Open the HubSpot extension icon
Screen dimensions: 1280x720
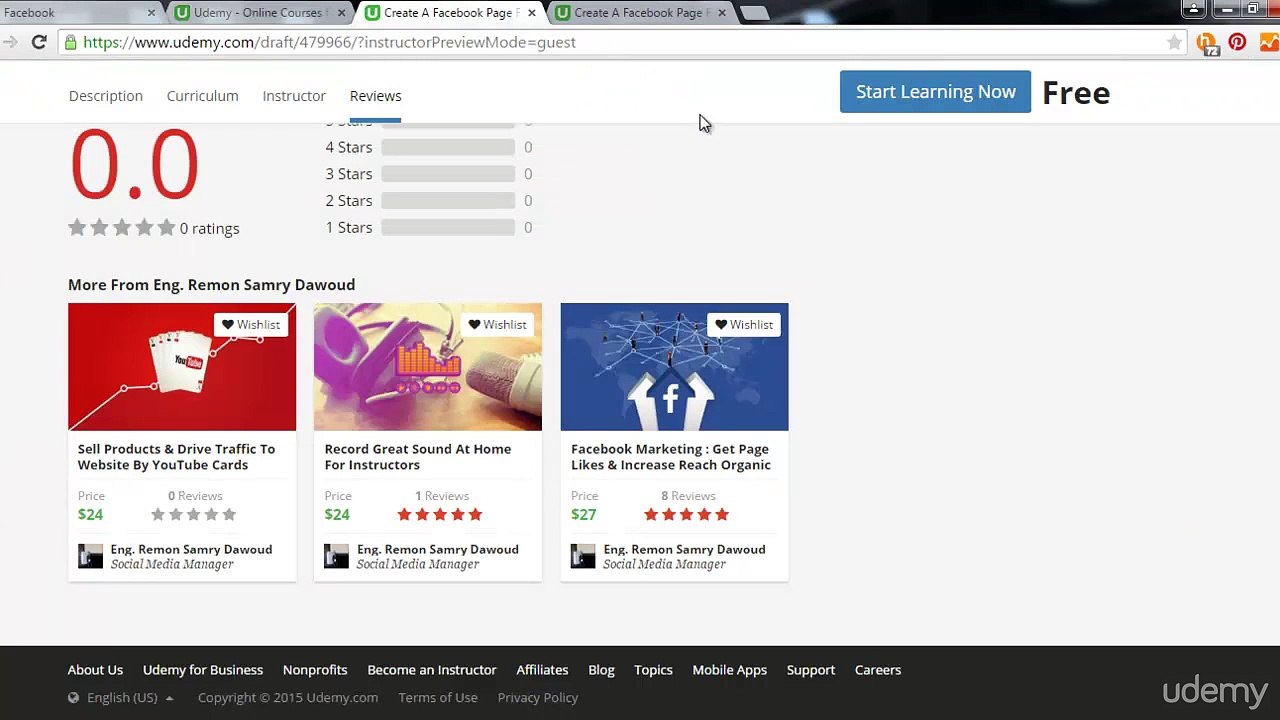(1207, 43)
